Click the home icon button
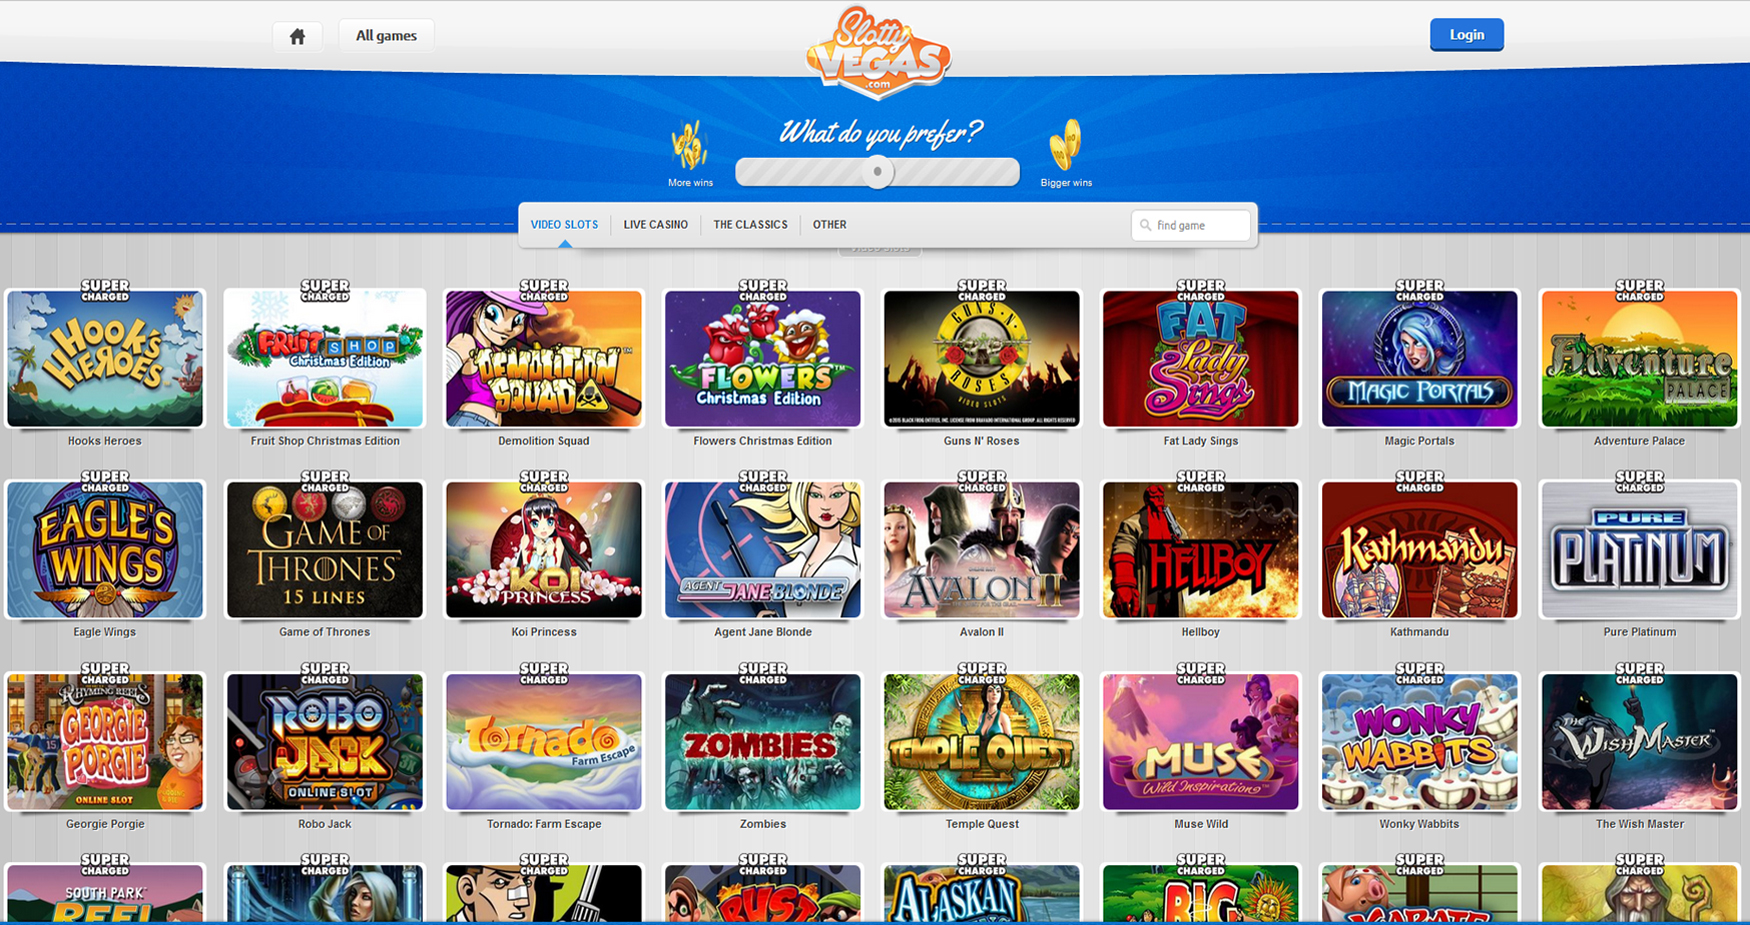The image size is (1750, 925). click(297, 36)
